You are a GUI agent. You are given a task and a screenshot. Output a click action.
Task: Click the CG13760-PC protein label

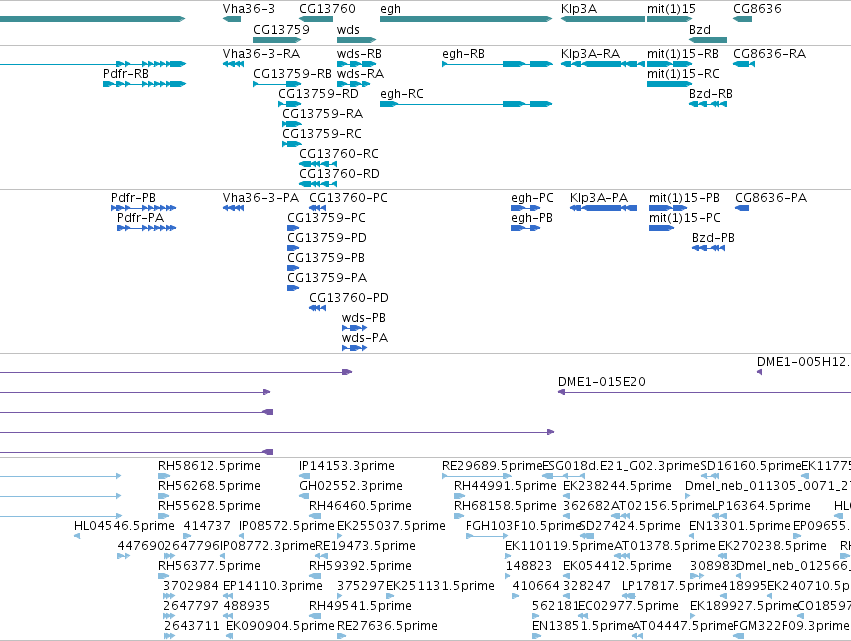tap(348, 198)
